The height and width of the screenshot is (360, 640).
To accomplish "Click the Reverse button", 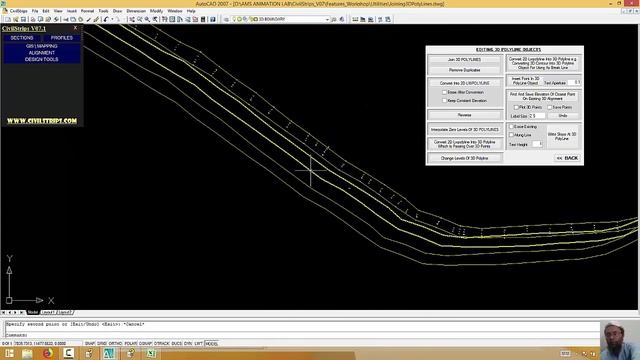I will [x=464, y=115].
